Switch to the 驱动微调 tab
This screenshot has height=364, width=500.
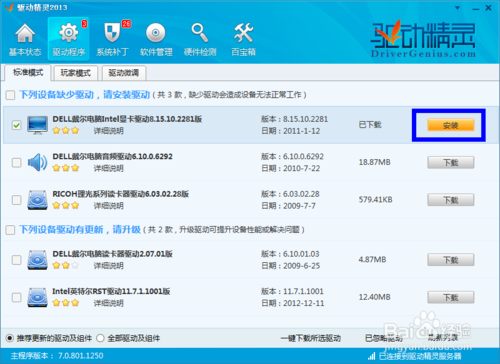click(x=124, y=73)
